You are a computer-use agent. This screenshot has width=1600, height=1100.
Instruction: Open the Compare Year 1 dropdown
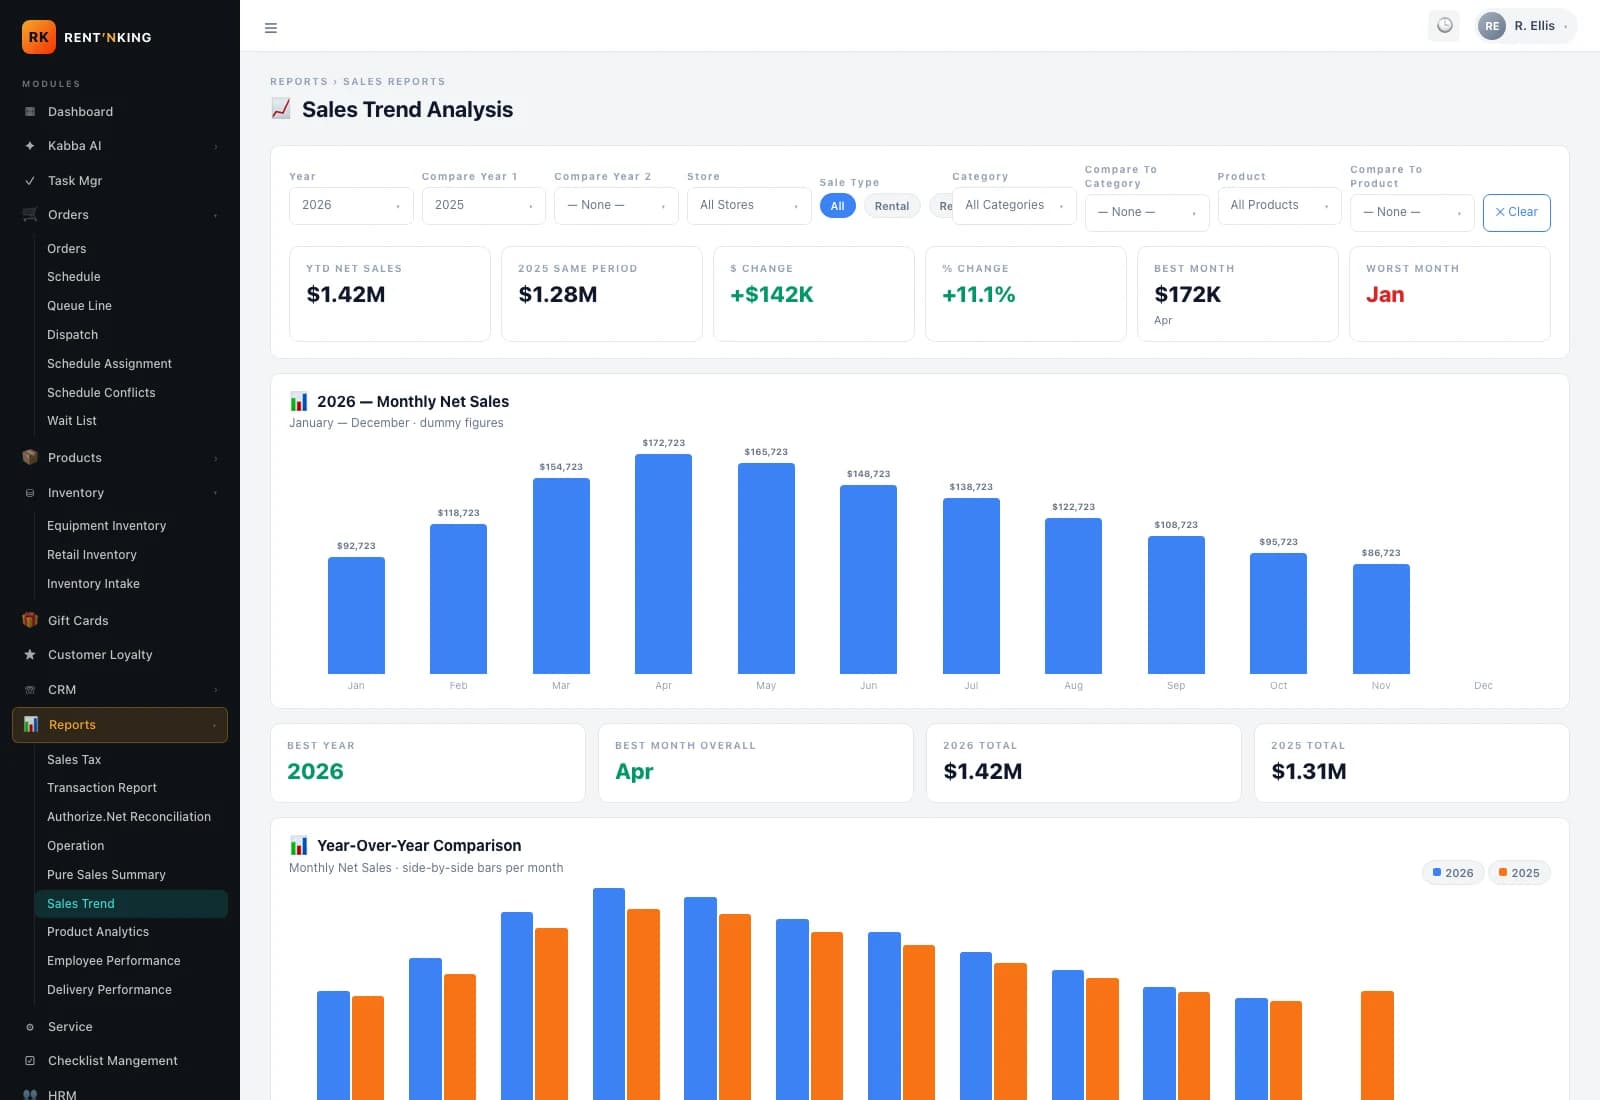point(484,205)
